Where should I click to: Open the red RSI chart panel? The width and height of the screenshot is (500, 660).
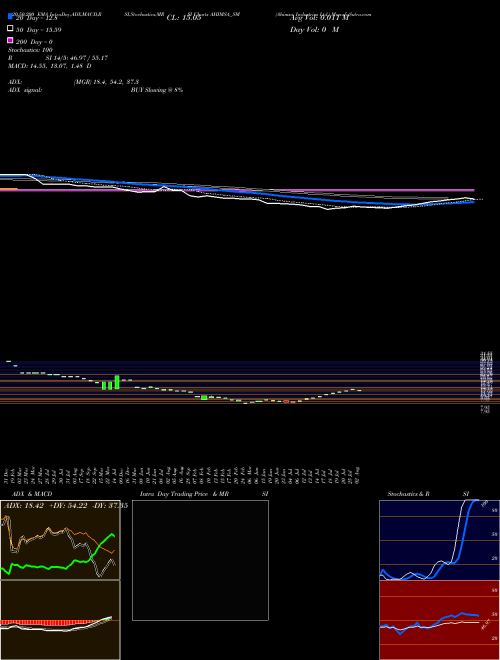[x=439, y=620]
